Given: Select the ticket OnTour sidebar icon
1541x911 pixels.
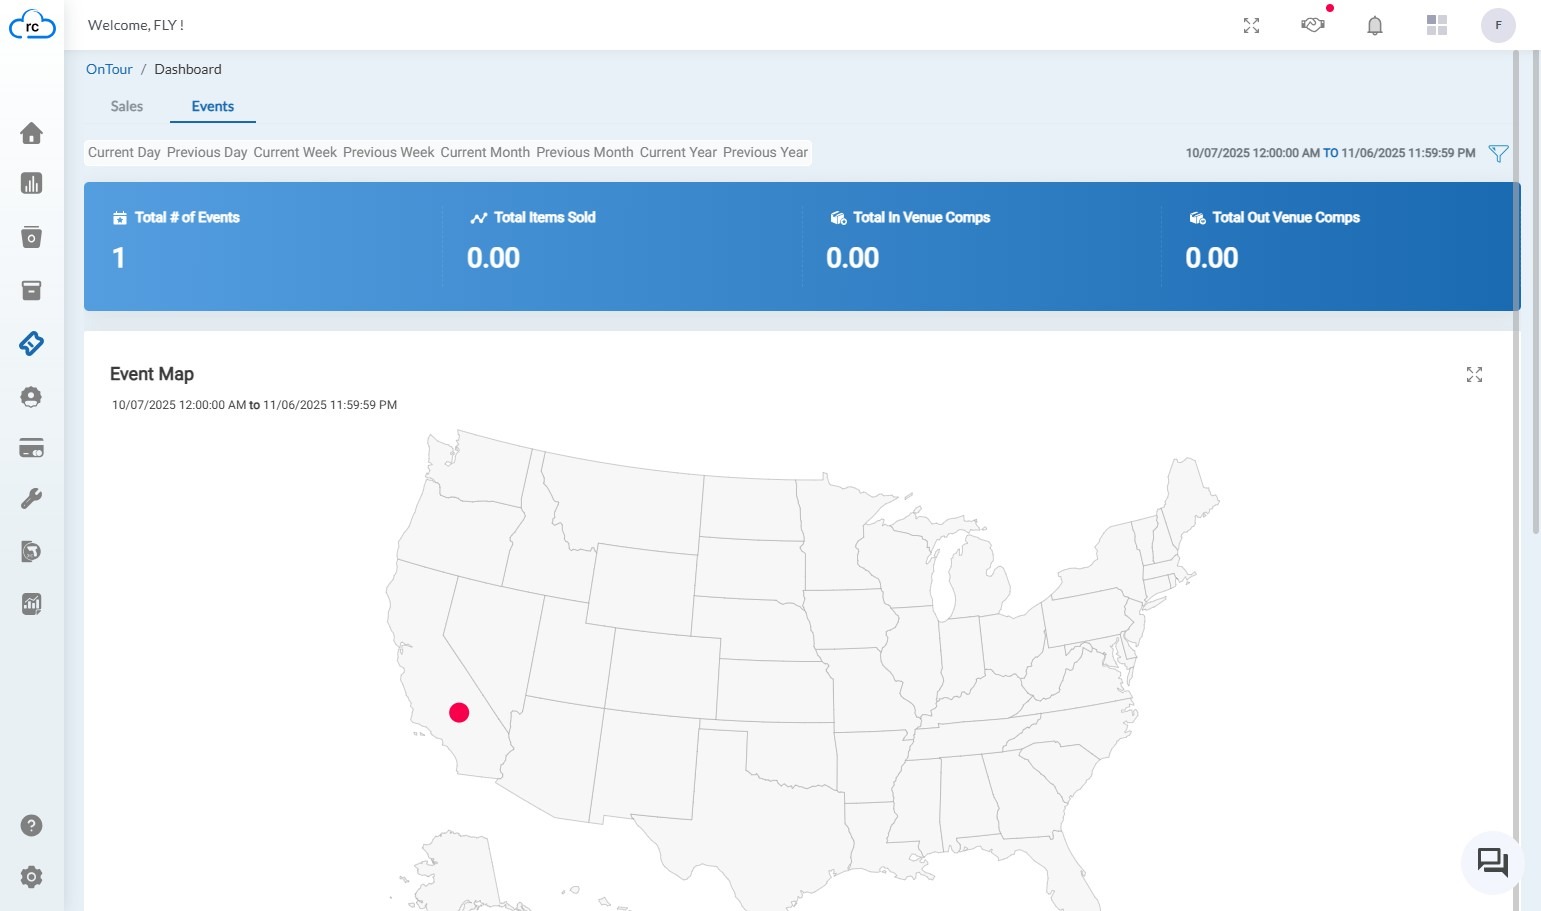Looking at the screenshot, I should point(32,343).
